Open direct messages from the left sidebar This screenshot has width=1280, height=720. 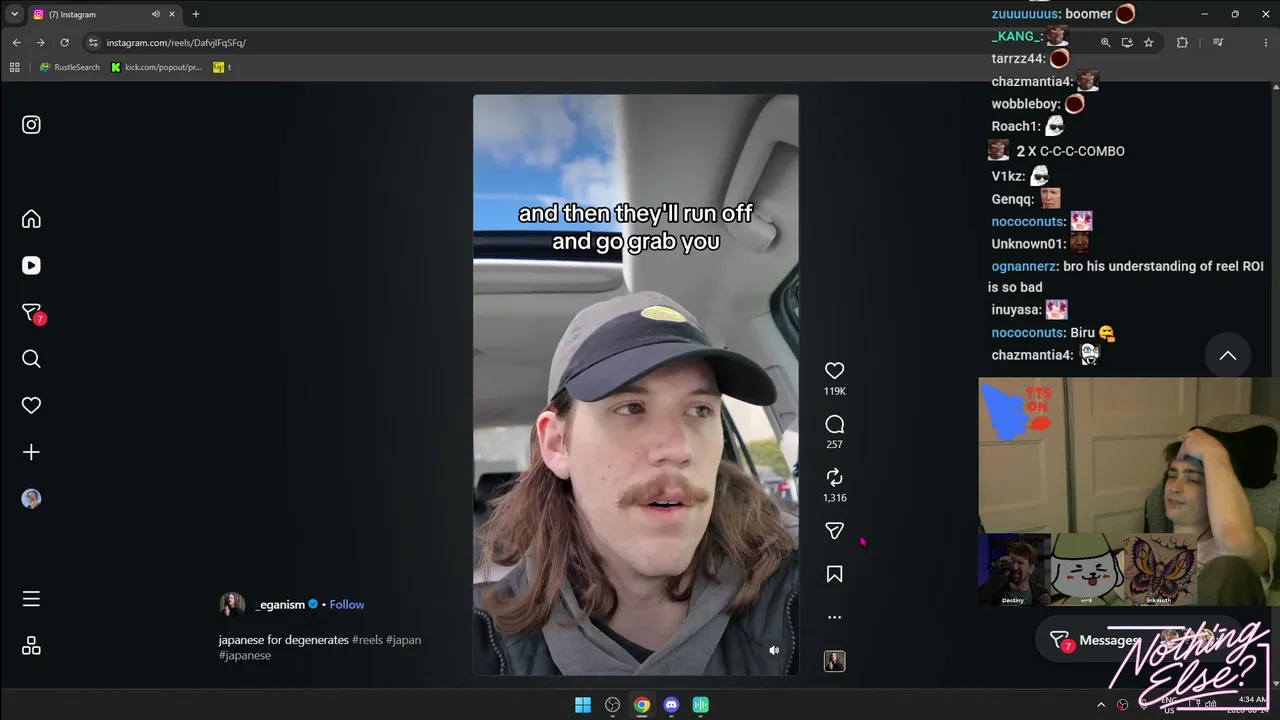tap(32, 313)
